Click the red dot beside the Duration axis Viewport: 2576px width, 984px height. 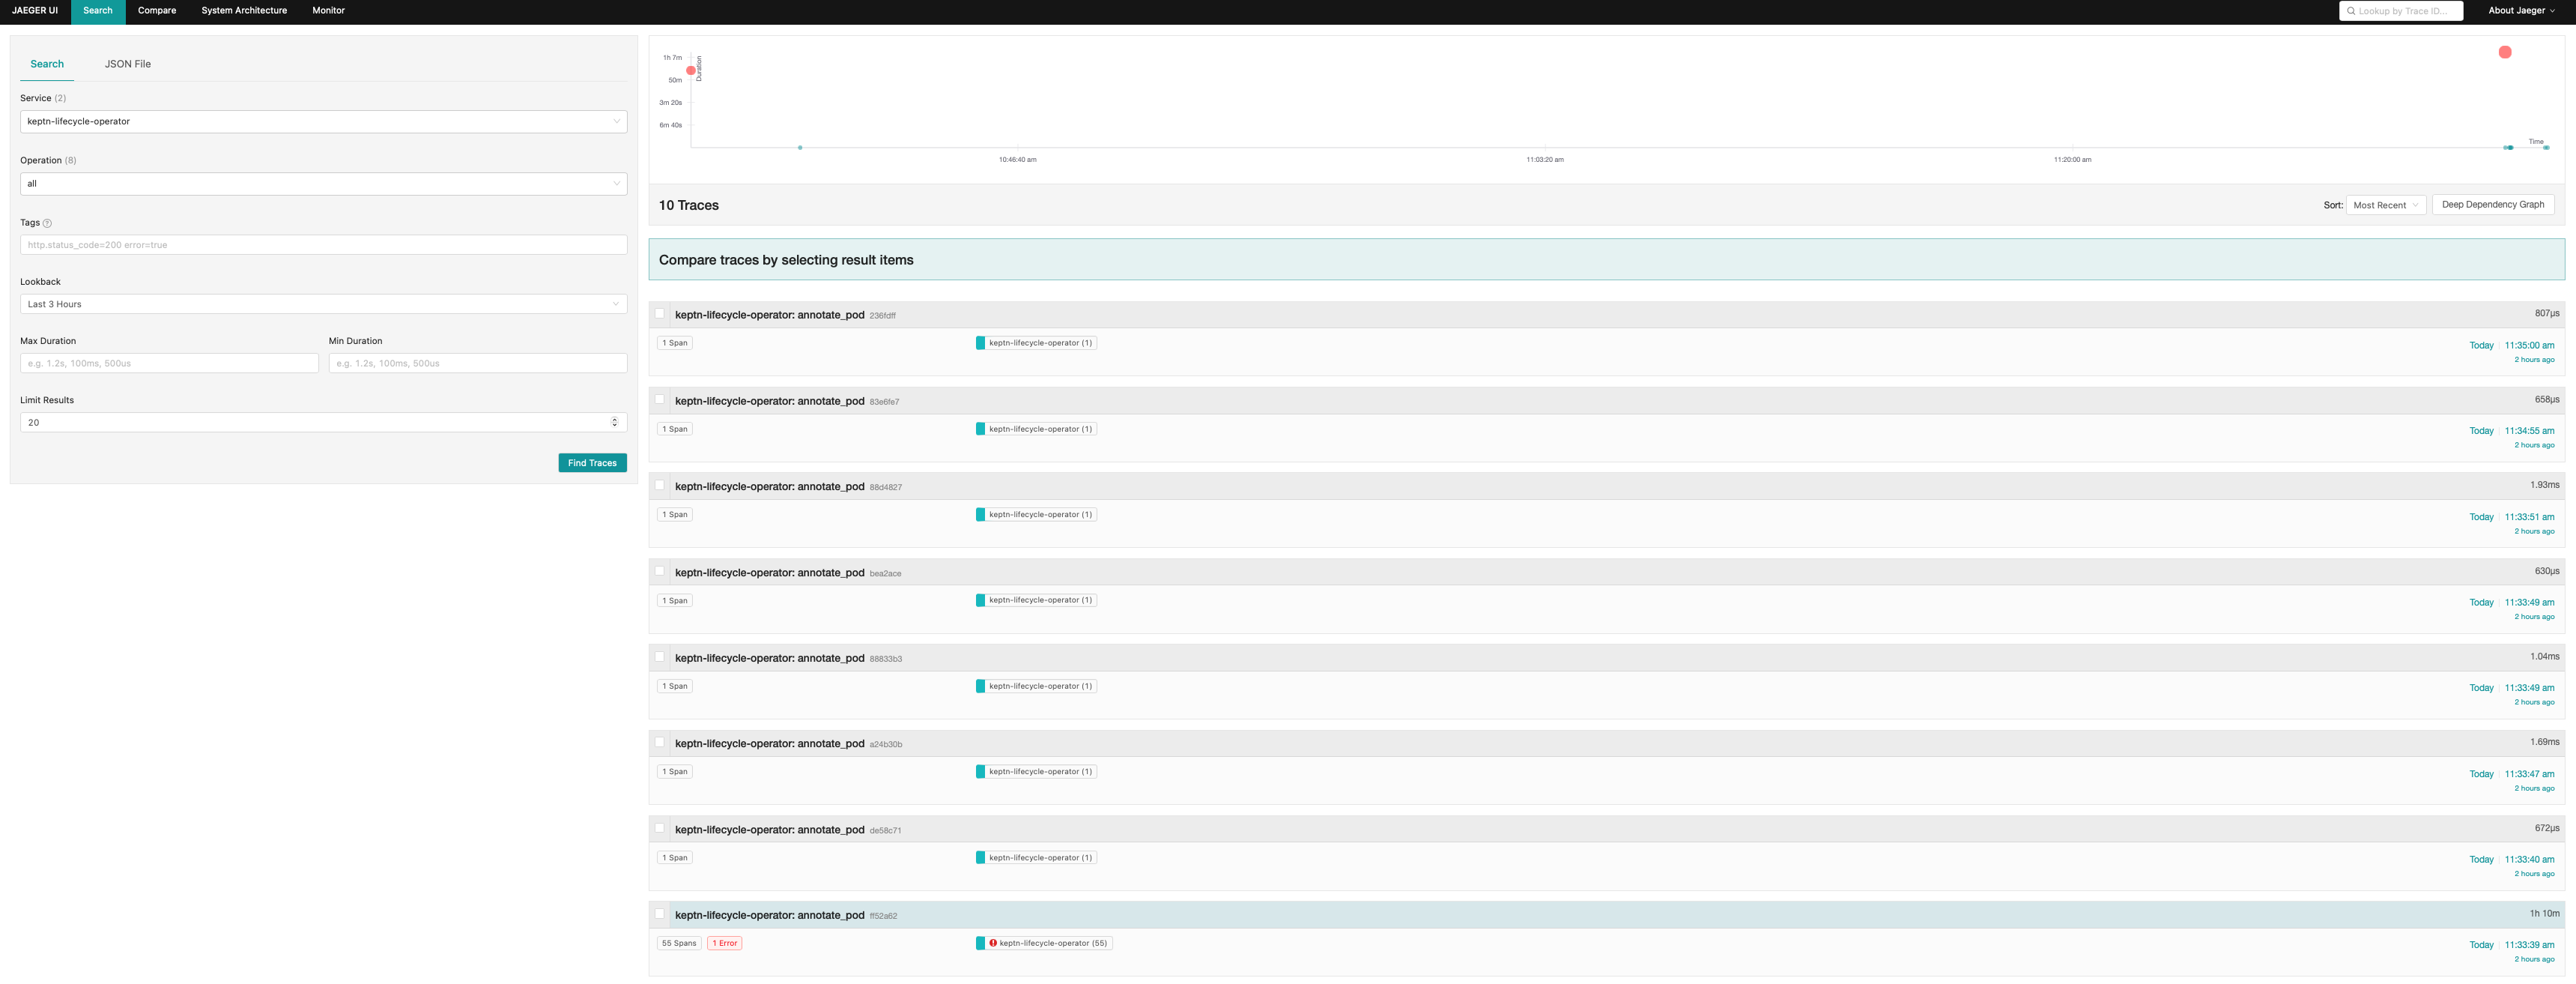click(x=691, y=70)
